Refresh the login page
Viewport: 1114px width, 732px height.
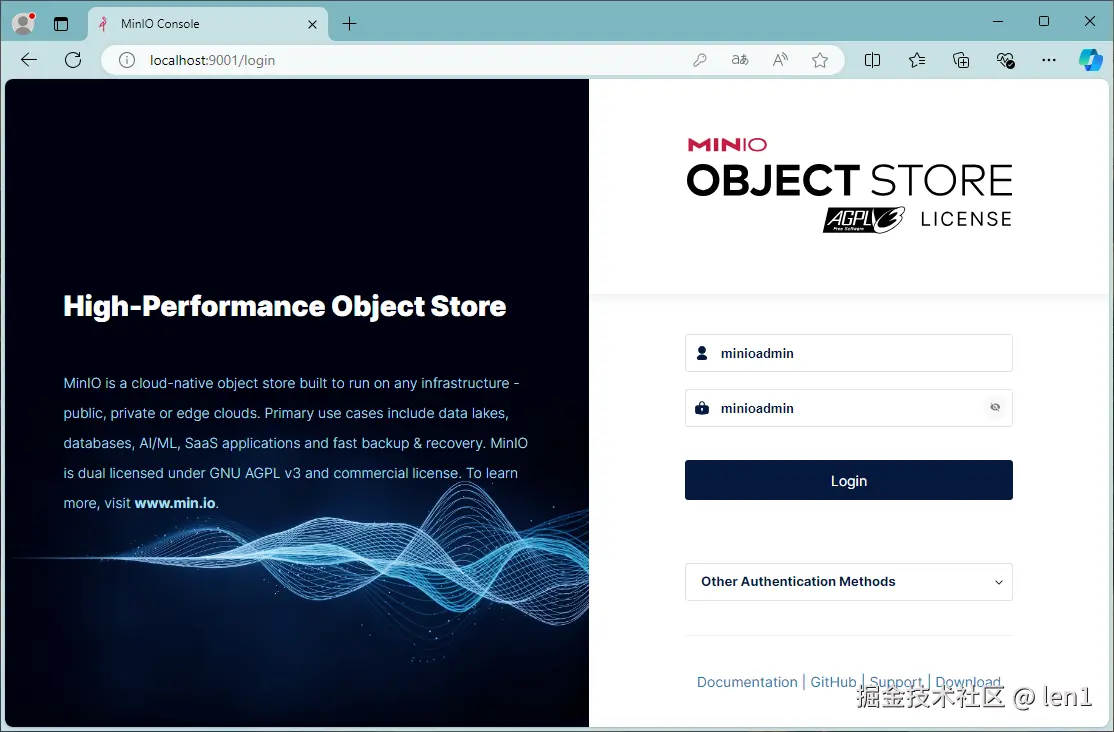click(x=73, y=60)
